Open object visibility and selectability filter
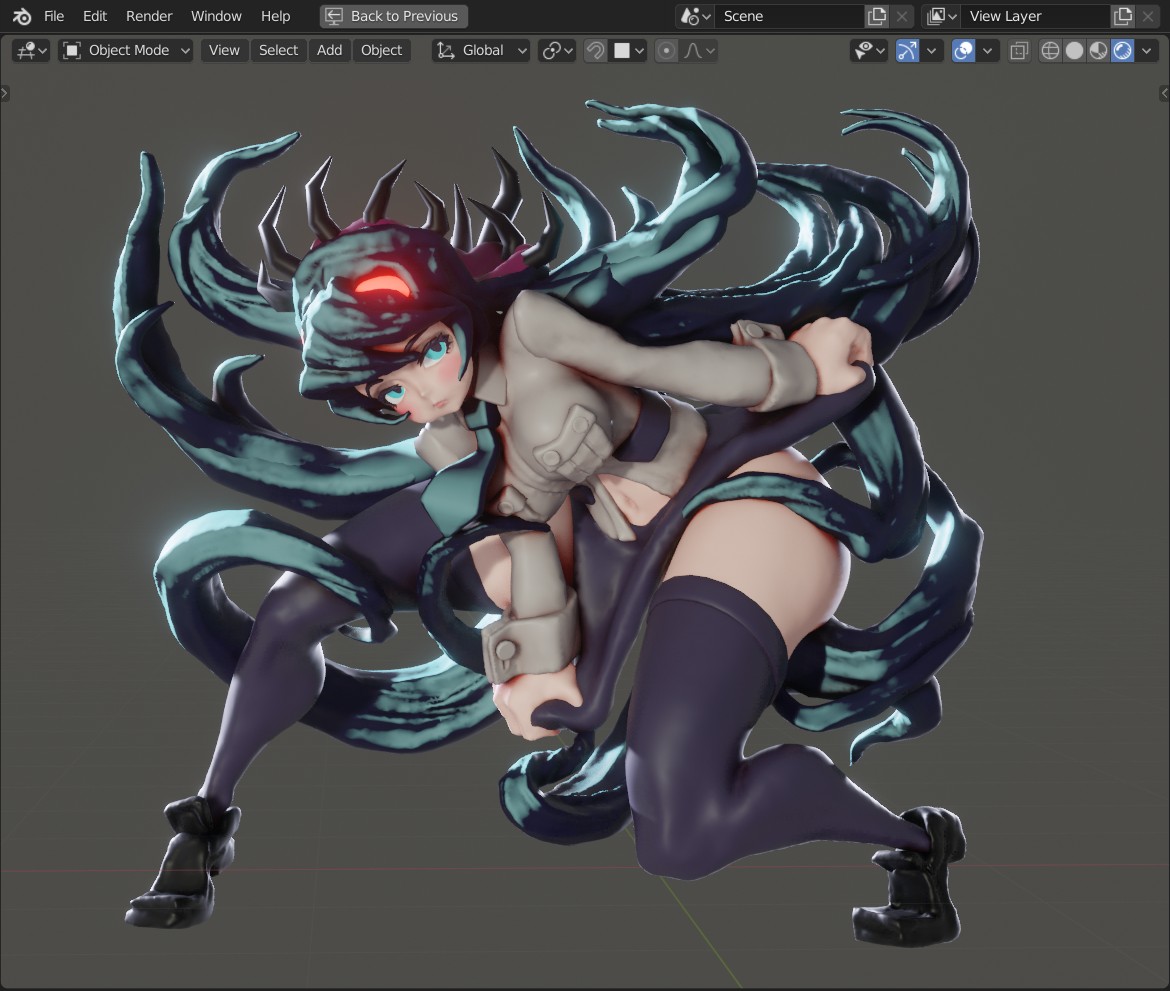 (x=869, y=50)
